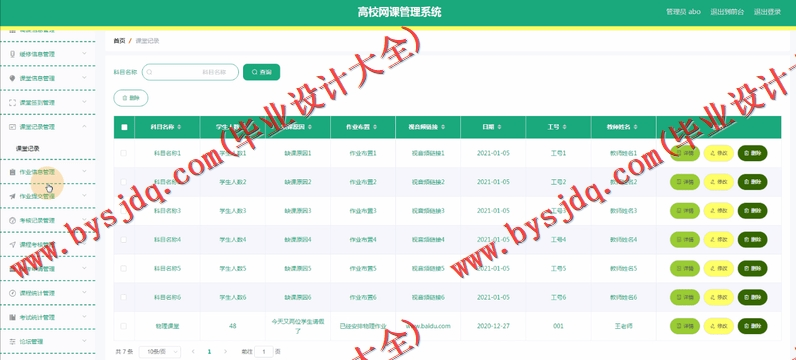Click the icon beside 考核记录管理
796x360 pixels.
[x=13, y=220]
